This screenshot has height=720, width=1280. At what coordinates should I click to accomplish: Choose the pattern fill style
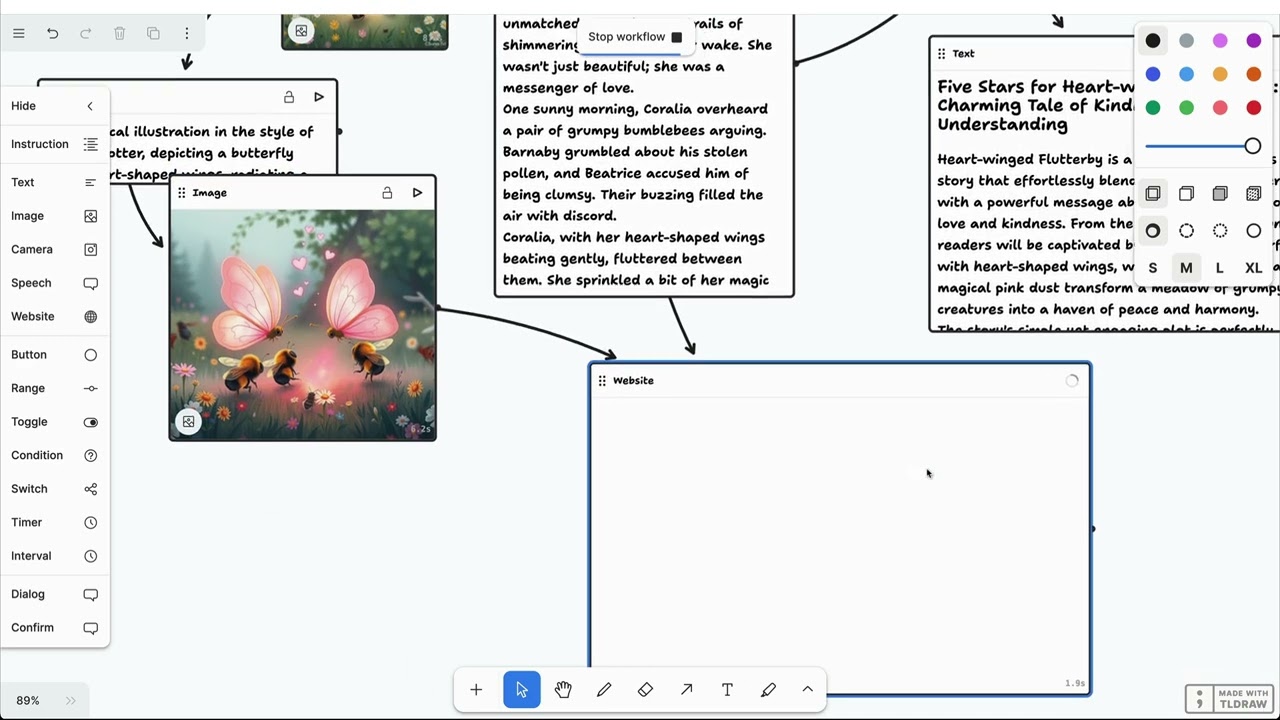[1253, 194]
